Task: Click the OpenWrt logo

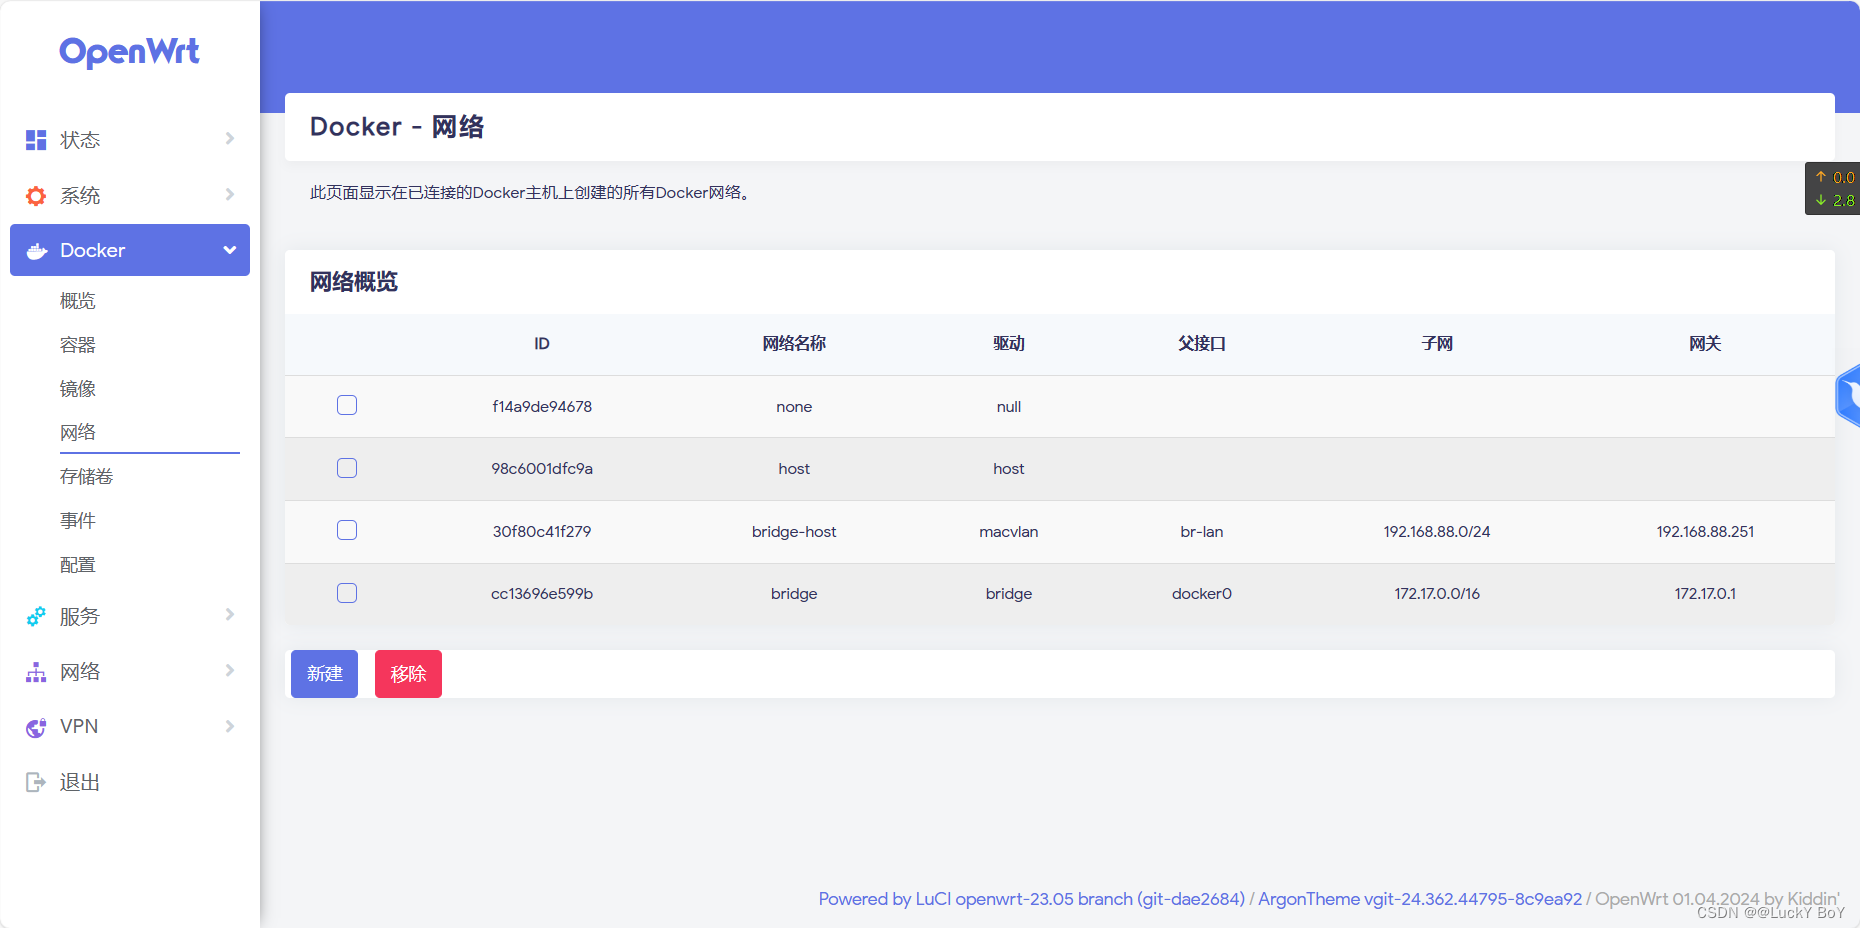Action: click(129, 52)
